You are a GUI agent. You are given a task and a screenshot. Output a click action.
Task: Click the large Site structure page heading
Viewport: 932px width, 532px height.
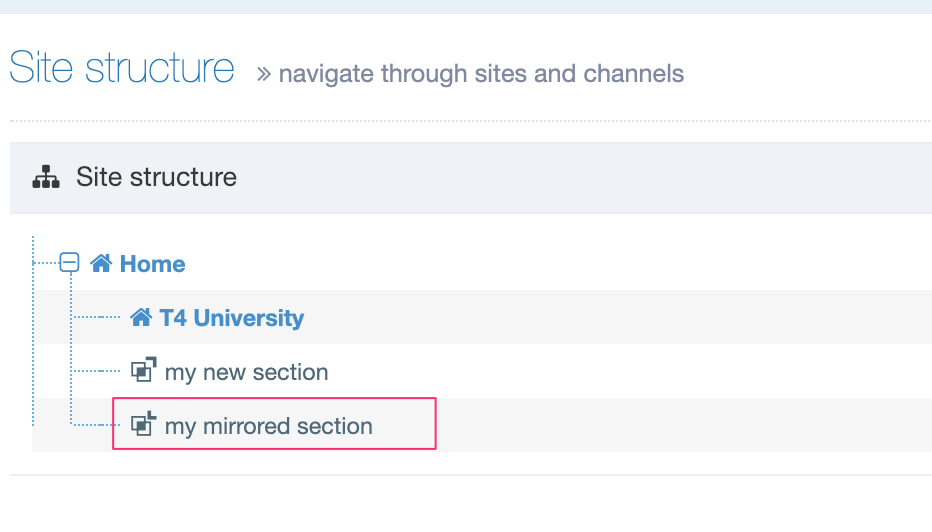point(122,69)
